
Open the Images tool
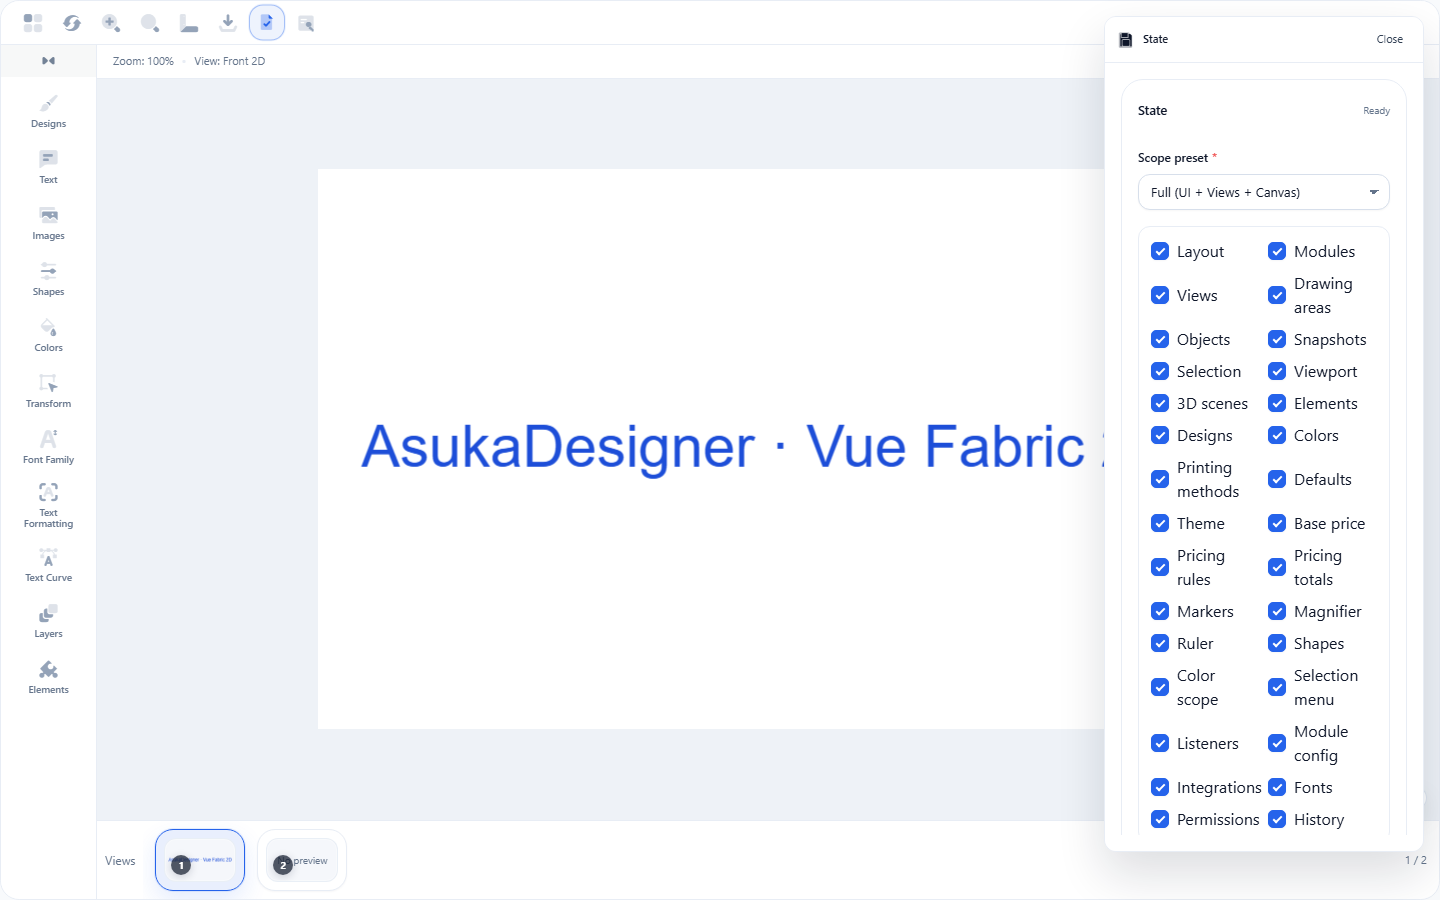[x=48, y=224]
